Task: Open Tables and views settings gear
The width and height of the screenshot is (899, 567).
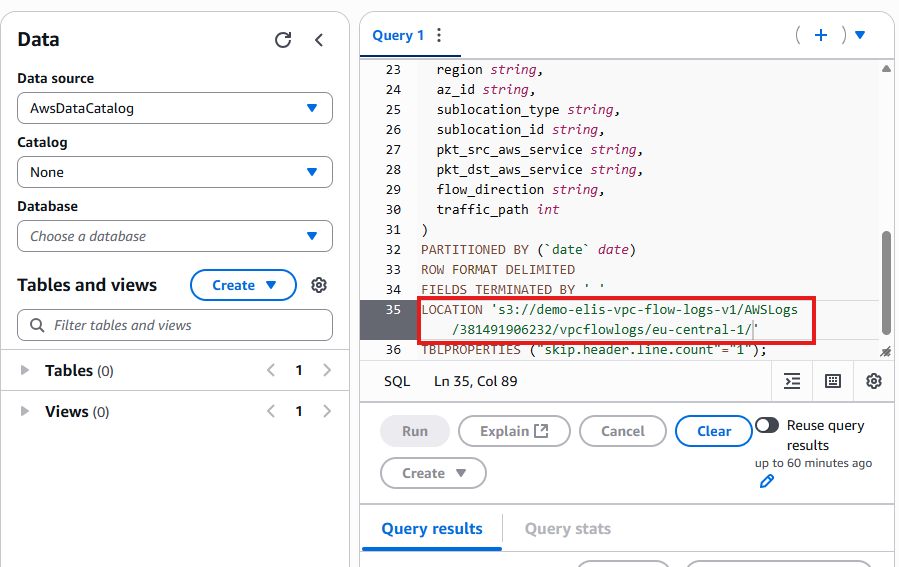Action: click(x=319, y=285)
